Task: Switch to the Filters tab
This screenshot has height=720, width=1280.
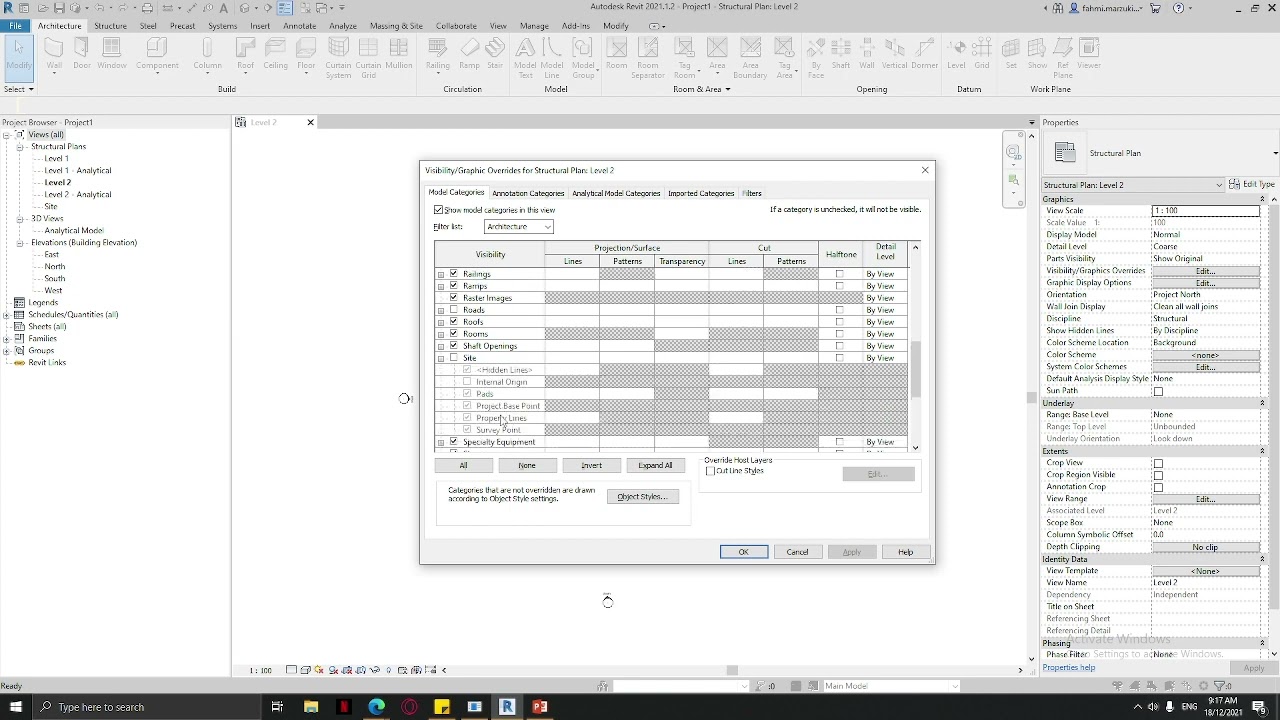Action: click(x=752, y=193)
